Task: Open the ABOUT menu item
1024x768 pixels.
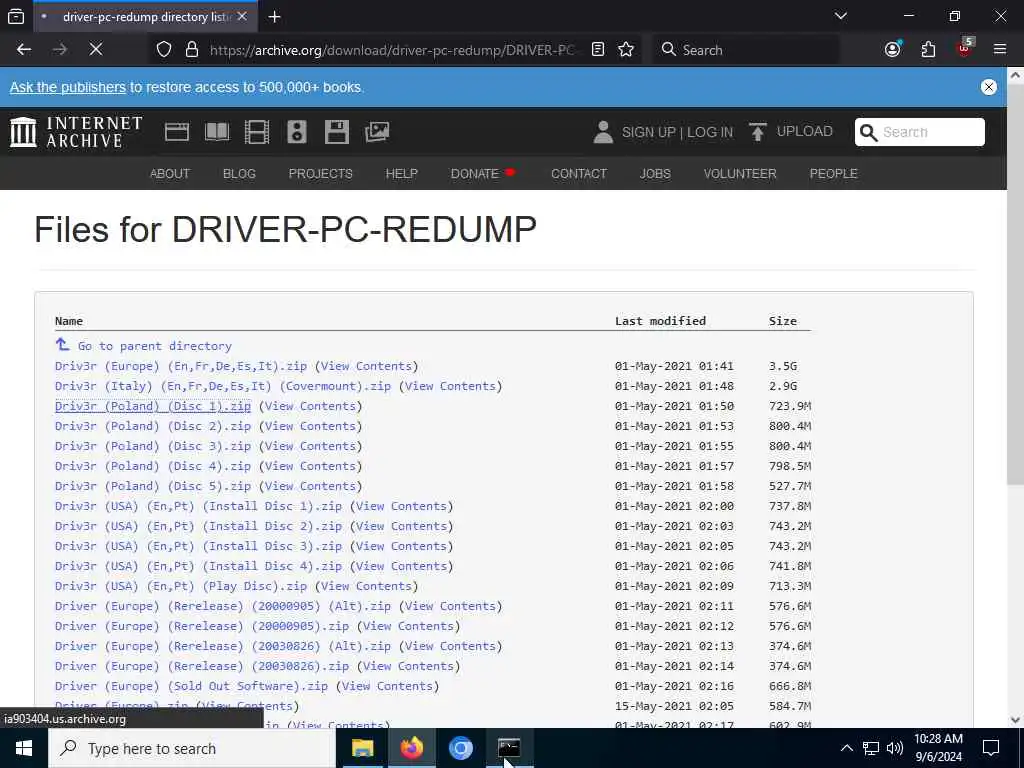Action: (170, 174)
